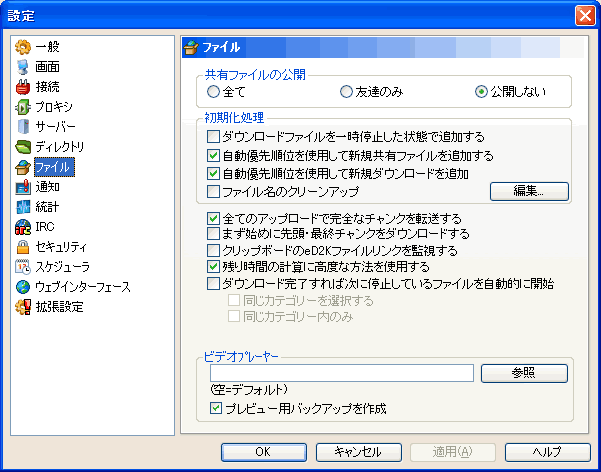The width and height of the screenshot is (601, 472).
Task: Click the IRC globe icon
Action: 23,227
